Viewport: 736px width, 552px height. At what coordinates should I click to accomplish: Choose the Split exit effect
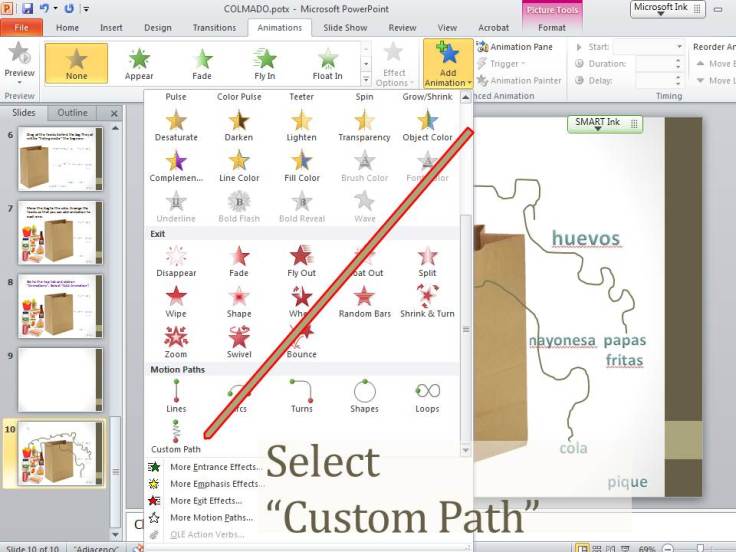pyautogui.click(x=427, y=261)
